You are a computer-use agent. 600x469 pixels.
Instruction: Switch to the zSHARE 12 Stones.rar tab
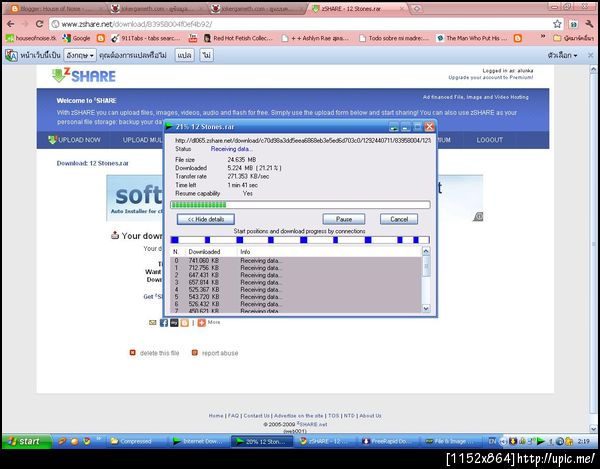(356, 8)
